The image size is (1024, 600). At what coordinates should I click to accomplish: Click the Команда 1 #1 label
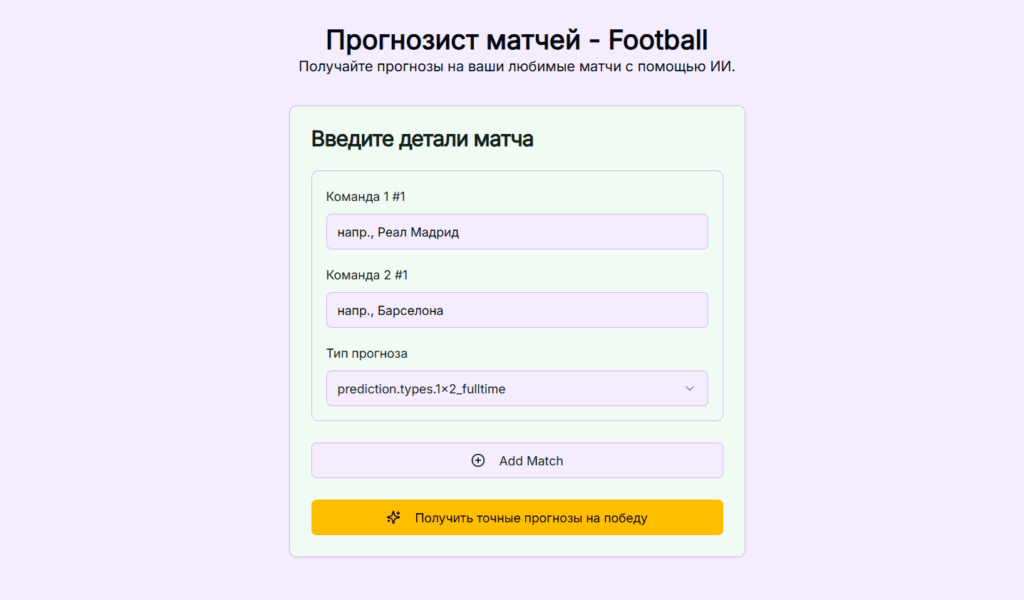click(x=356, y=196)
